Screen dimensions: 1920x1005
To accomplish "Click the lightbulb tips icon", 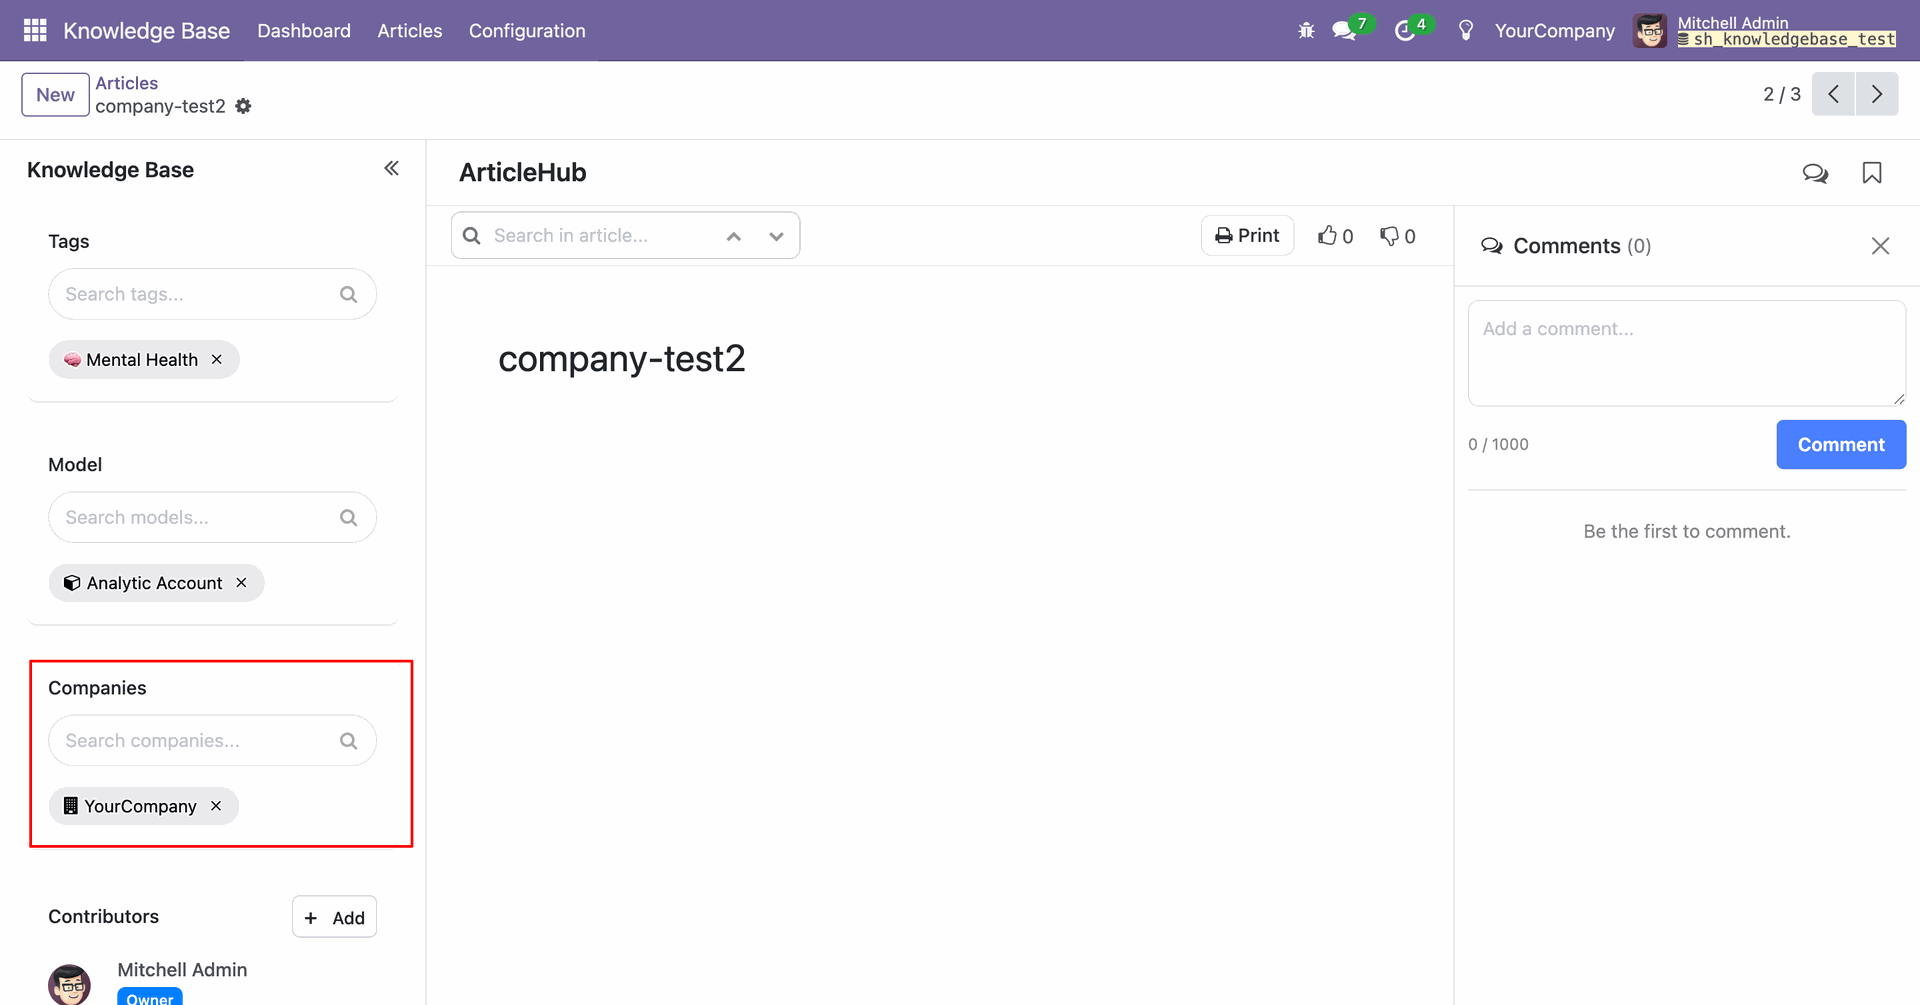I will coord(1466,31).
